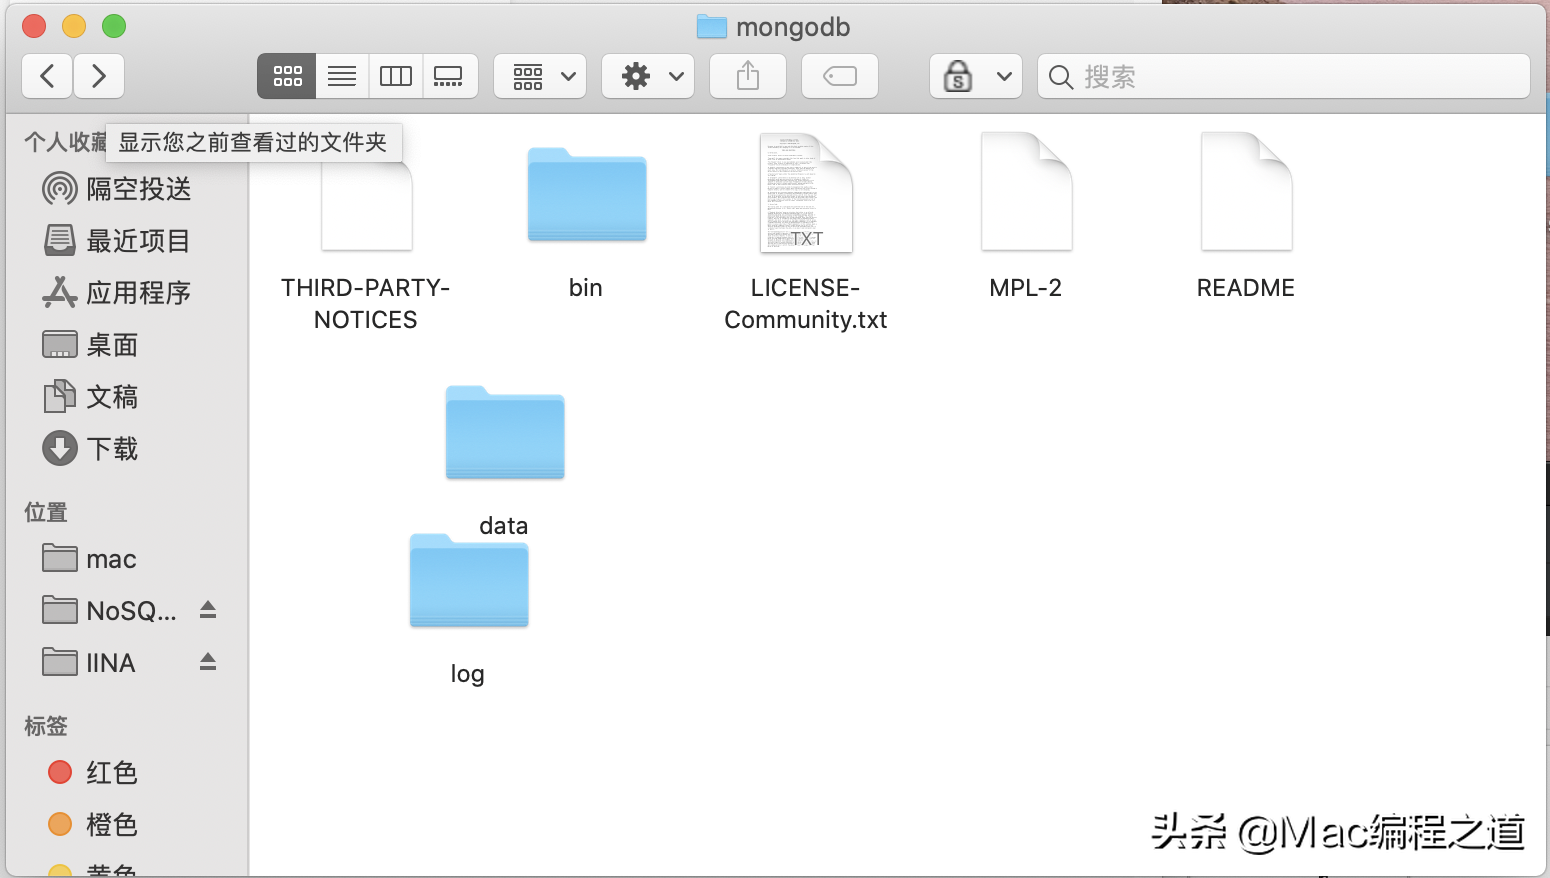The width and height of the screenshot is (1550, 878).
Task: Select the README file icon
Action: point(1247,192)
